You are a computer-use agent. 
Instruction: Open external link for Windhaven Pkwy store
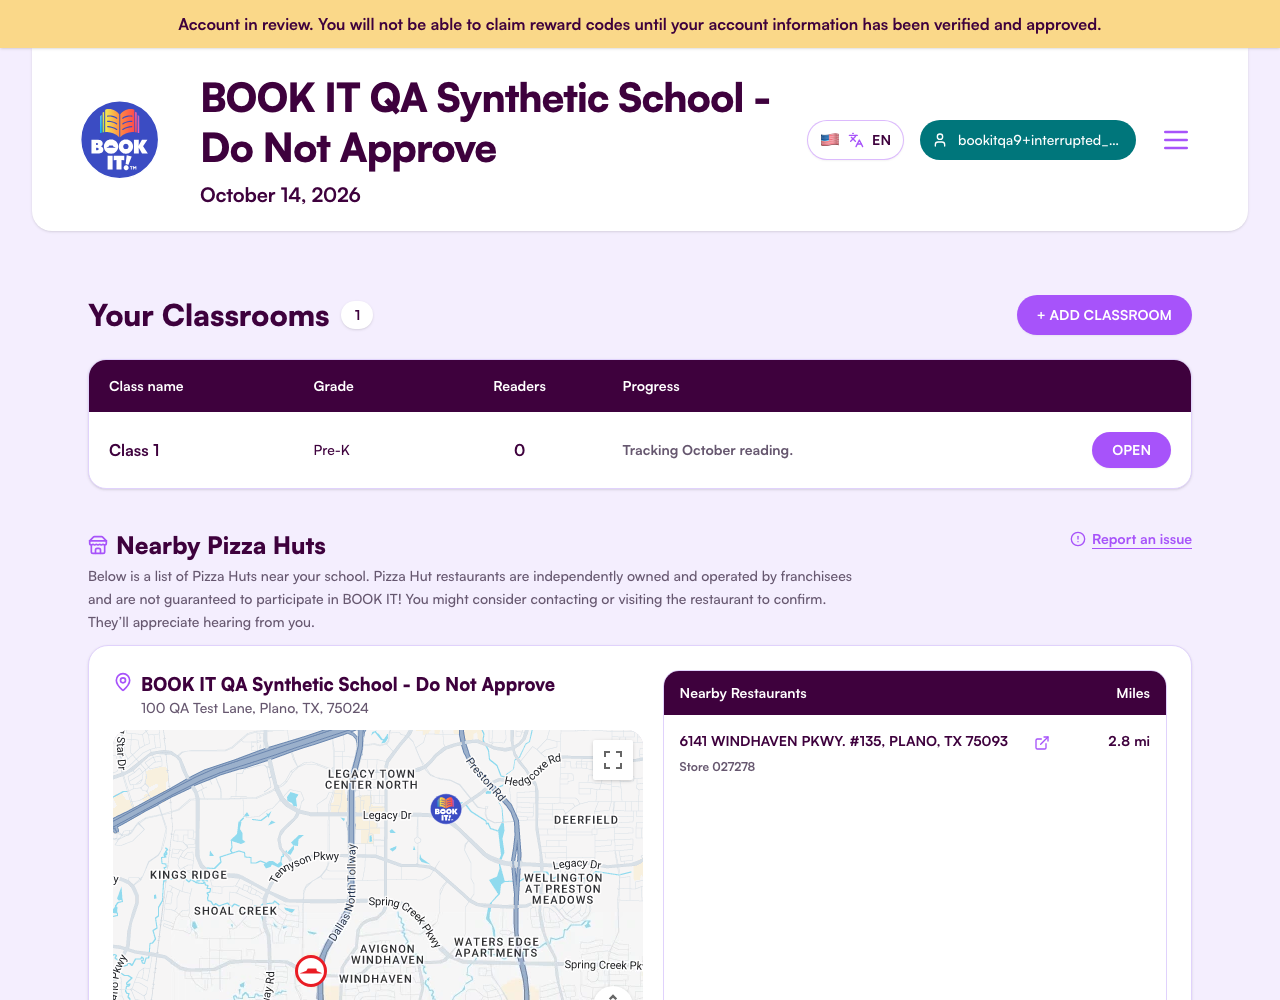1042,742
